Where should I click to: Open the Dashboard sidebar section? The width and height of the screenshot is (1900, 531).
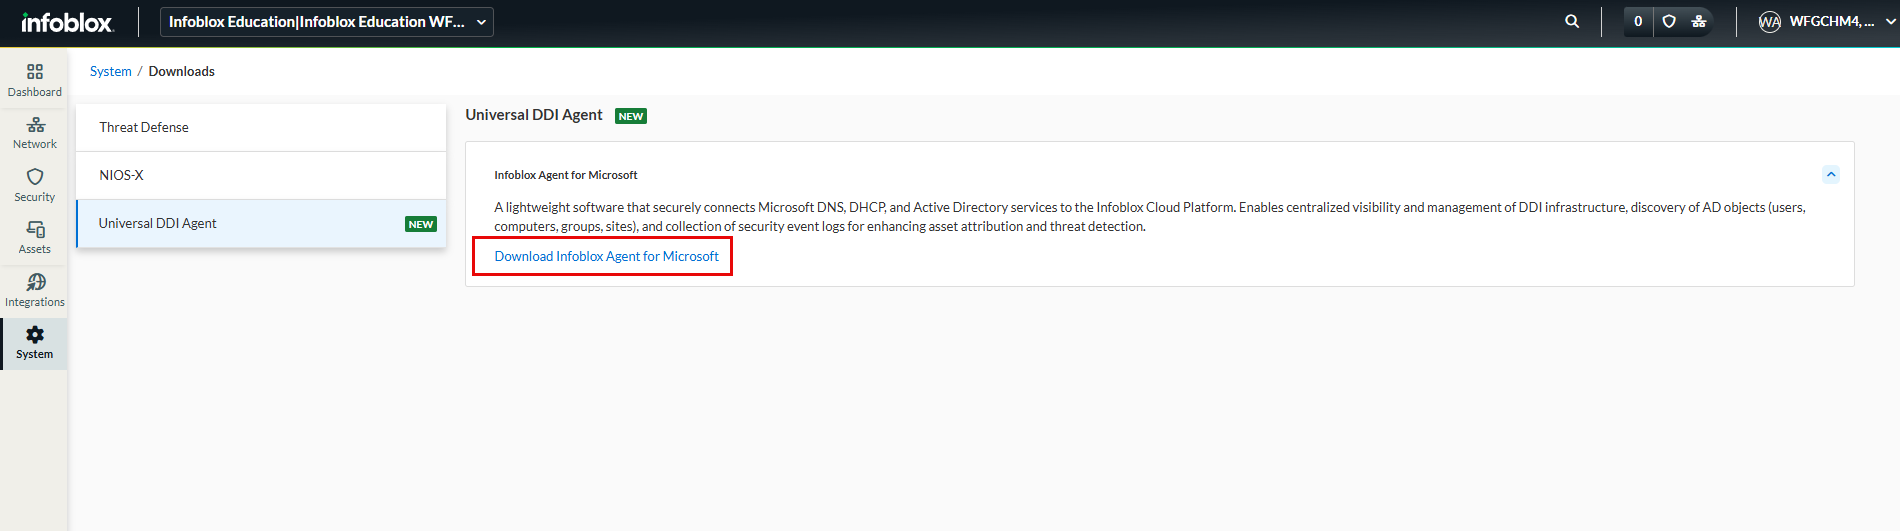(34, 80)
